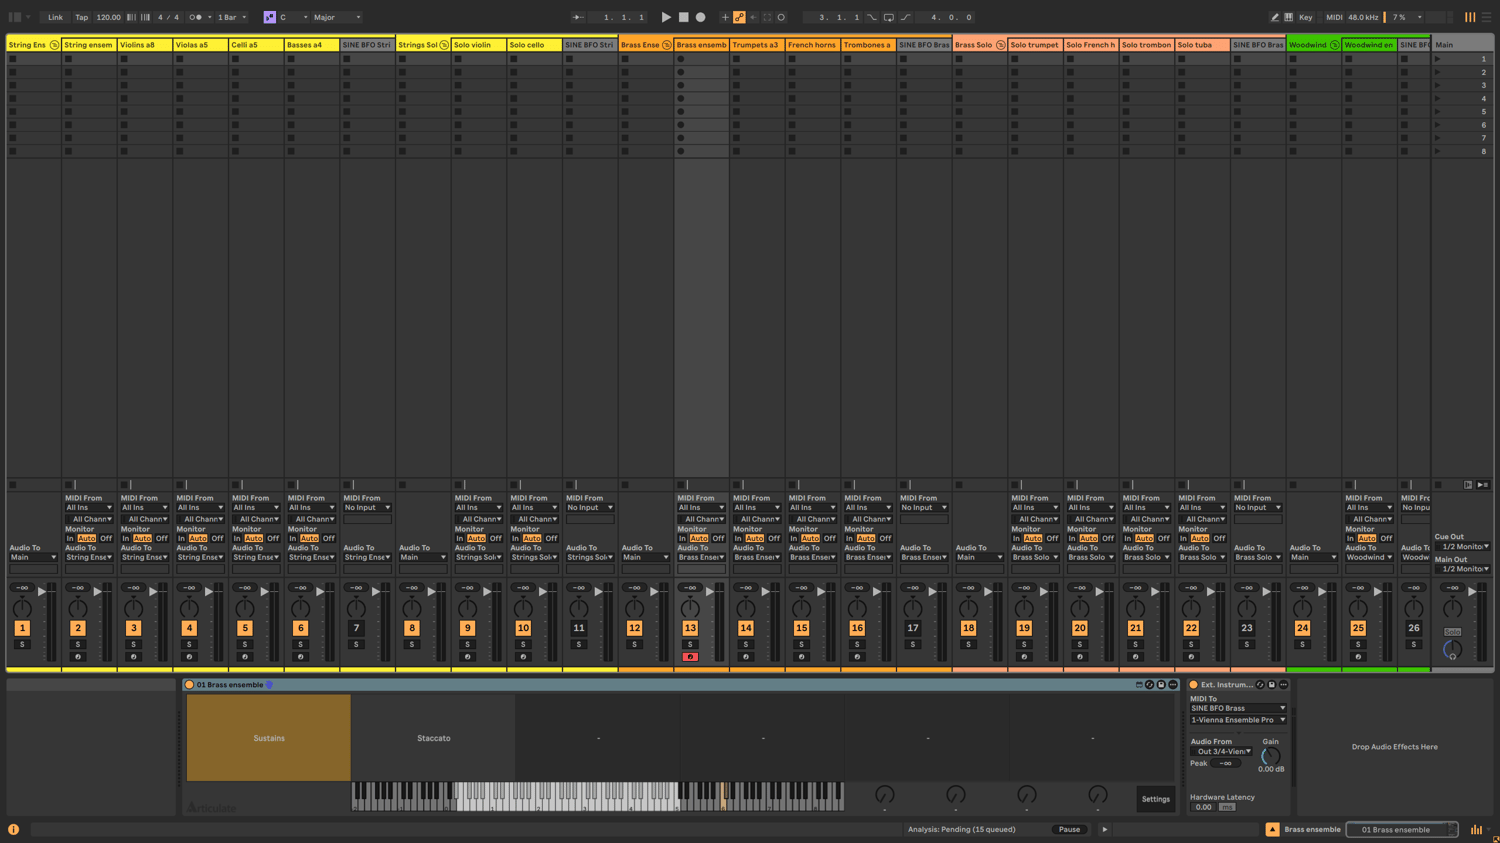Click the Link button

click(55, 17)
